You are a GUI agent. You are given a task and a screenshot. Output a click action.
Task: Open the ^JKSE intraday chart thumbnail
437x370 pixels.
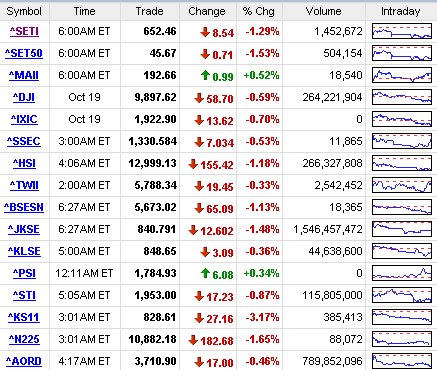click(x=402, y=229)
